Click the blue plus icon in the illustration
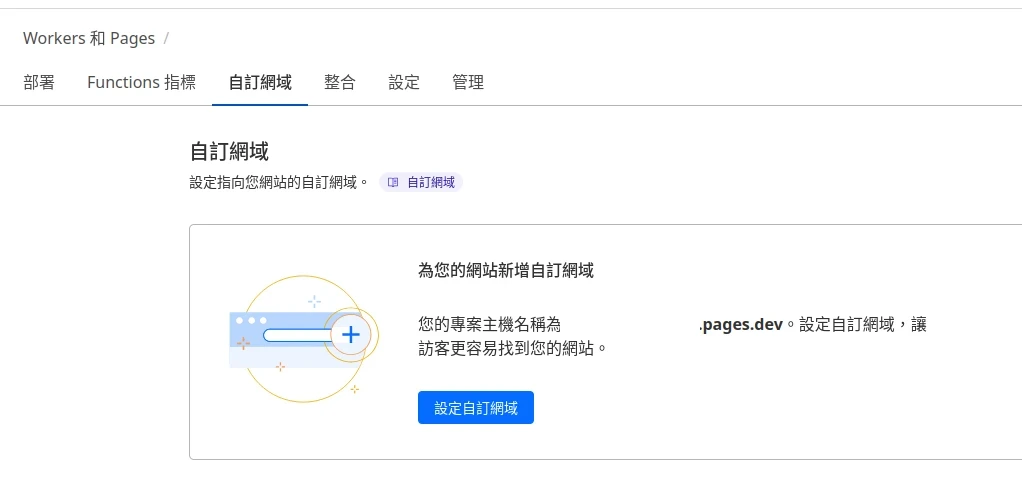This screenshot has width=1022, height=502. (350, 335)
